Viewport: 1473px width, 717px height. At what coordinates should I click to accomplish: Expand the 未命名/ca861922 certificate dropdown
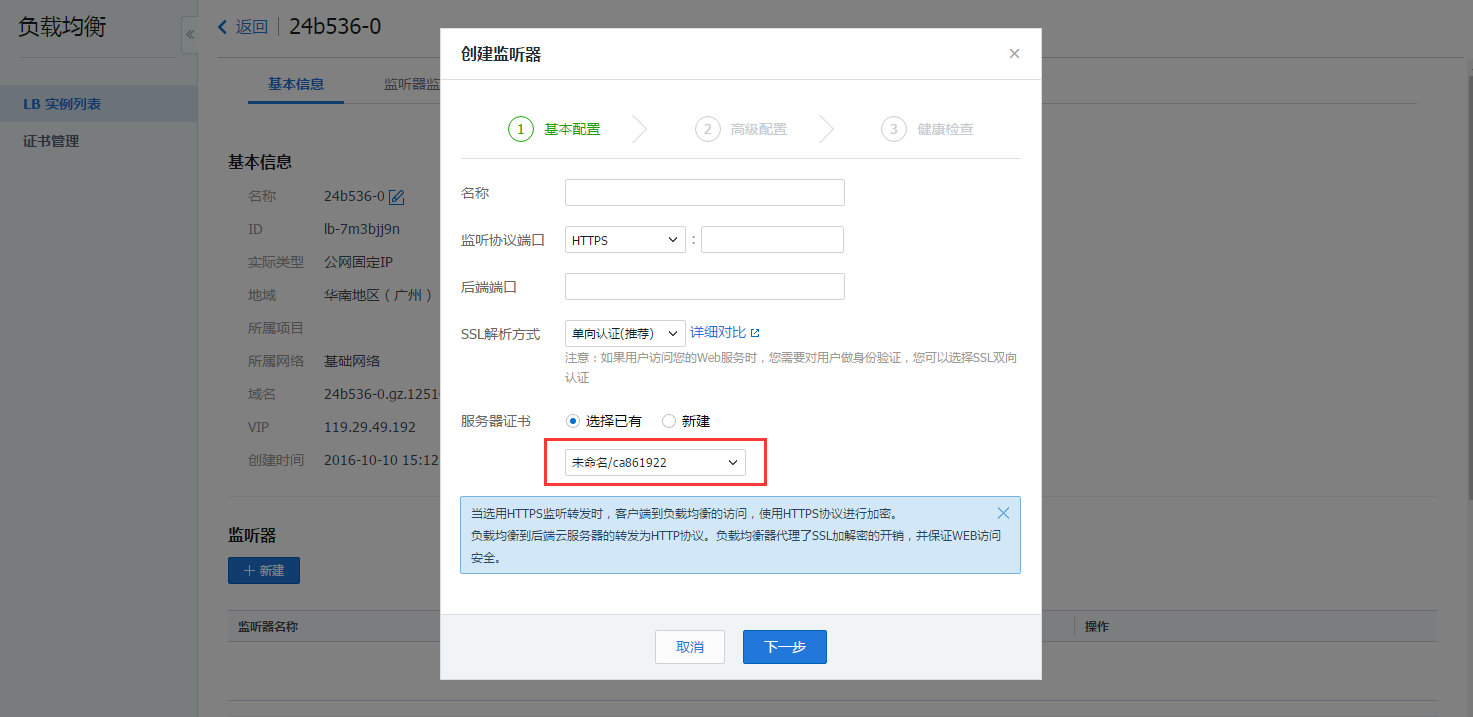click(655, 462)
